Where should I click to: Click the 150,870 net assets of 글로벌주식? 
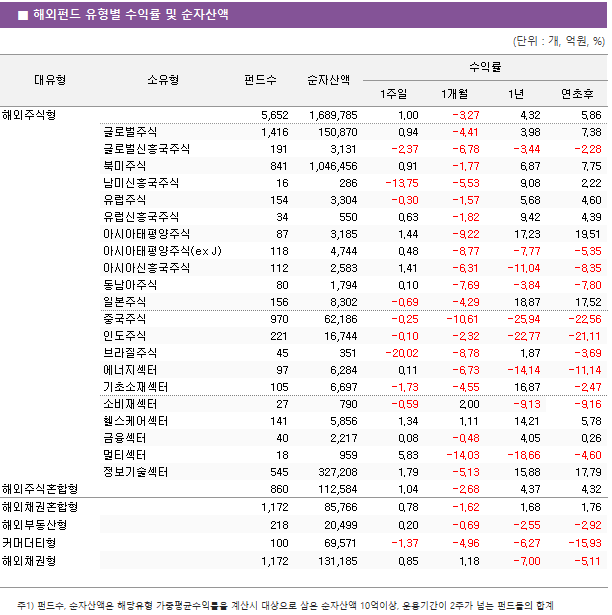[338, 132]
